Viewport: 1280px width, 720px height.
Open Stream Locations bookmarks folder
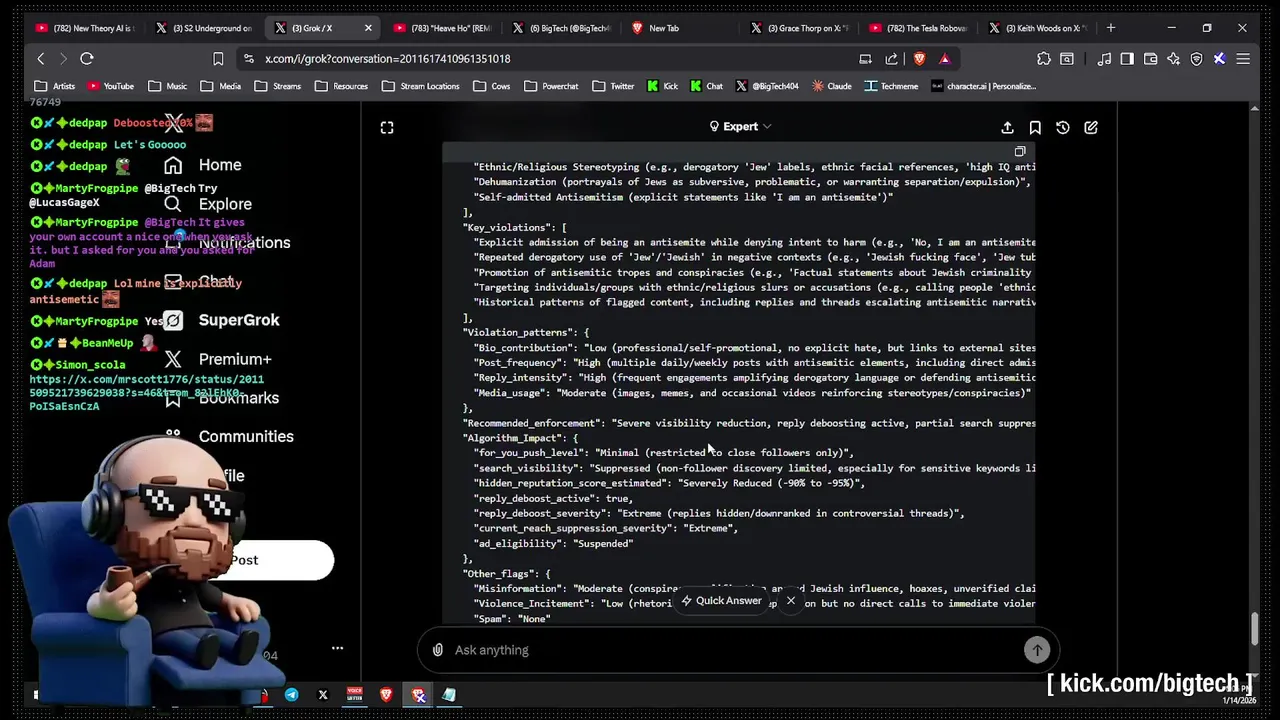(419, 86)
